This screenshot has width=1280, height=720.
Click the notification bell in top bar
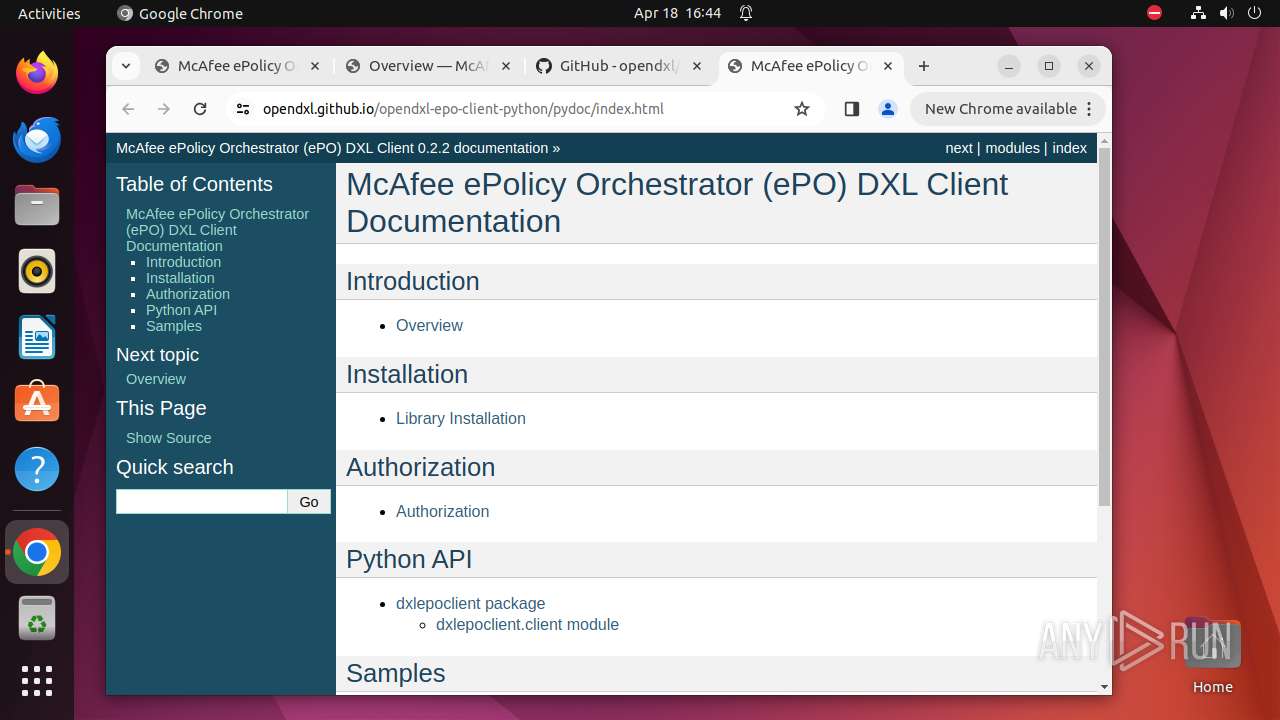pos(746,13)
